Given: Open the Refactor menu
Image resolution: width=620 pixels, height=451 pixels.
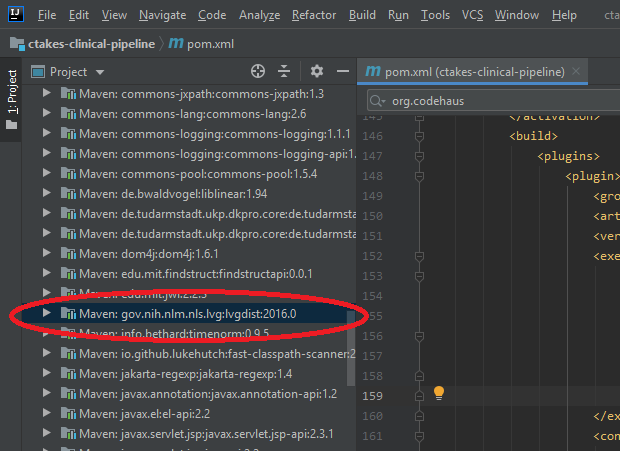Looking at the screenshot, I should (314, 15).
